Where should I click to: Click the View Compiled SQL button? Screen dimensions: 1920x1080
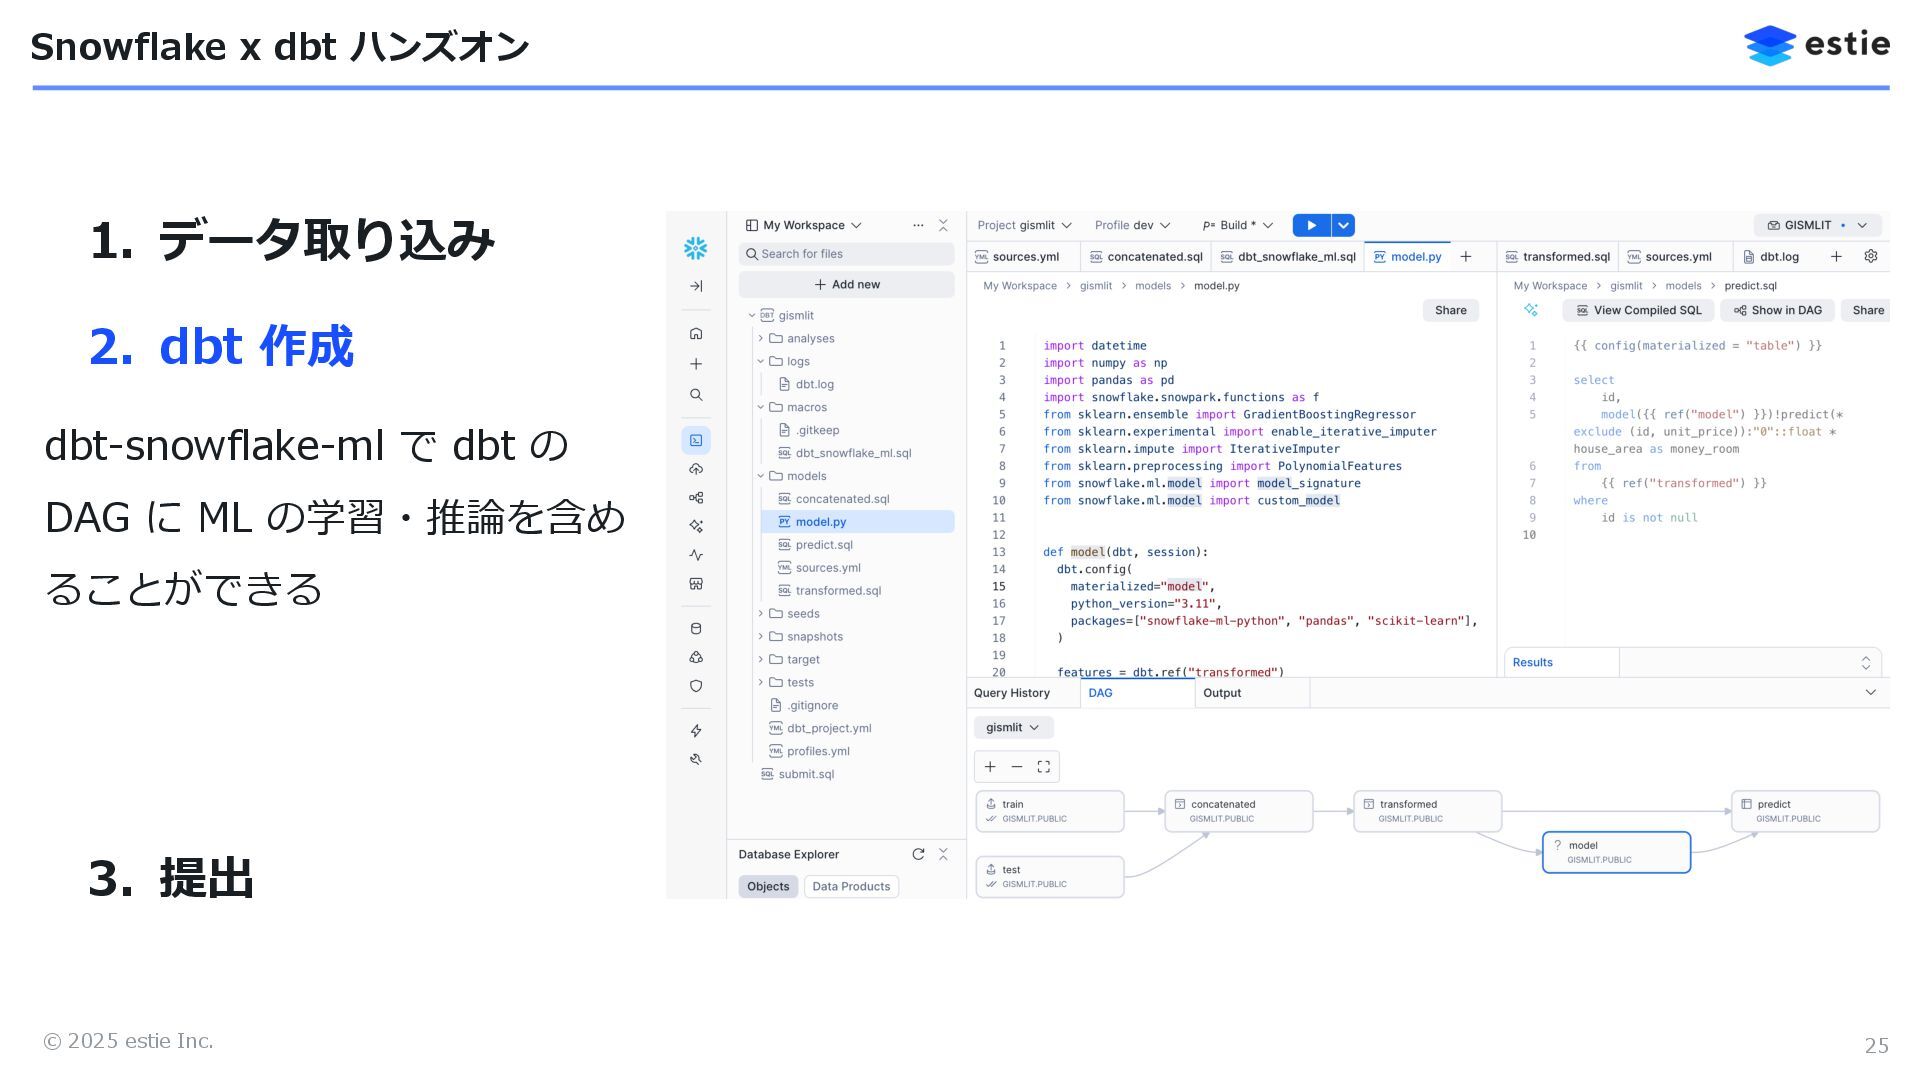[1638, 310]
